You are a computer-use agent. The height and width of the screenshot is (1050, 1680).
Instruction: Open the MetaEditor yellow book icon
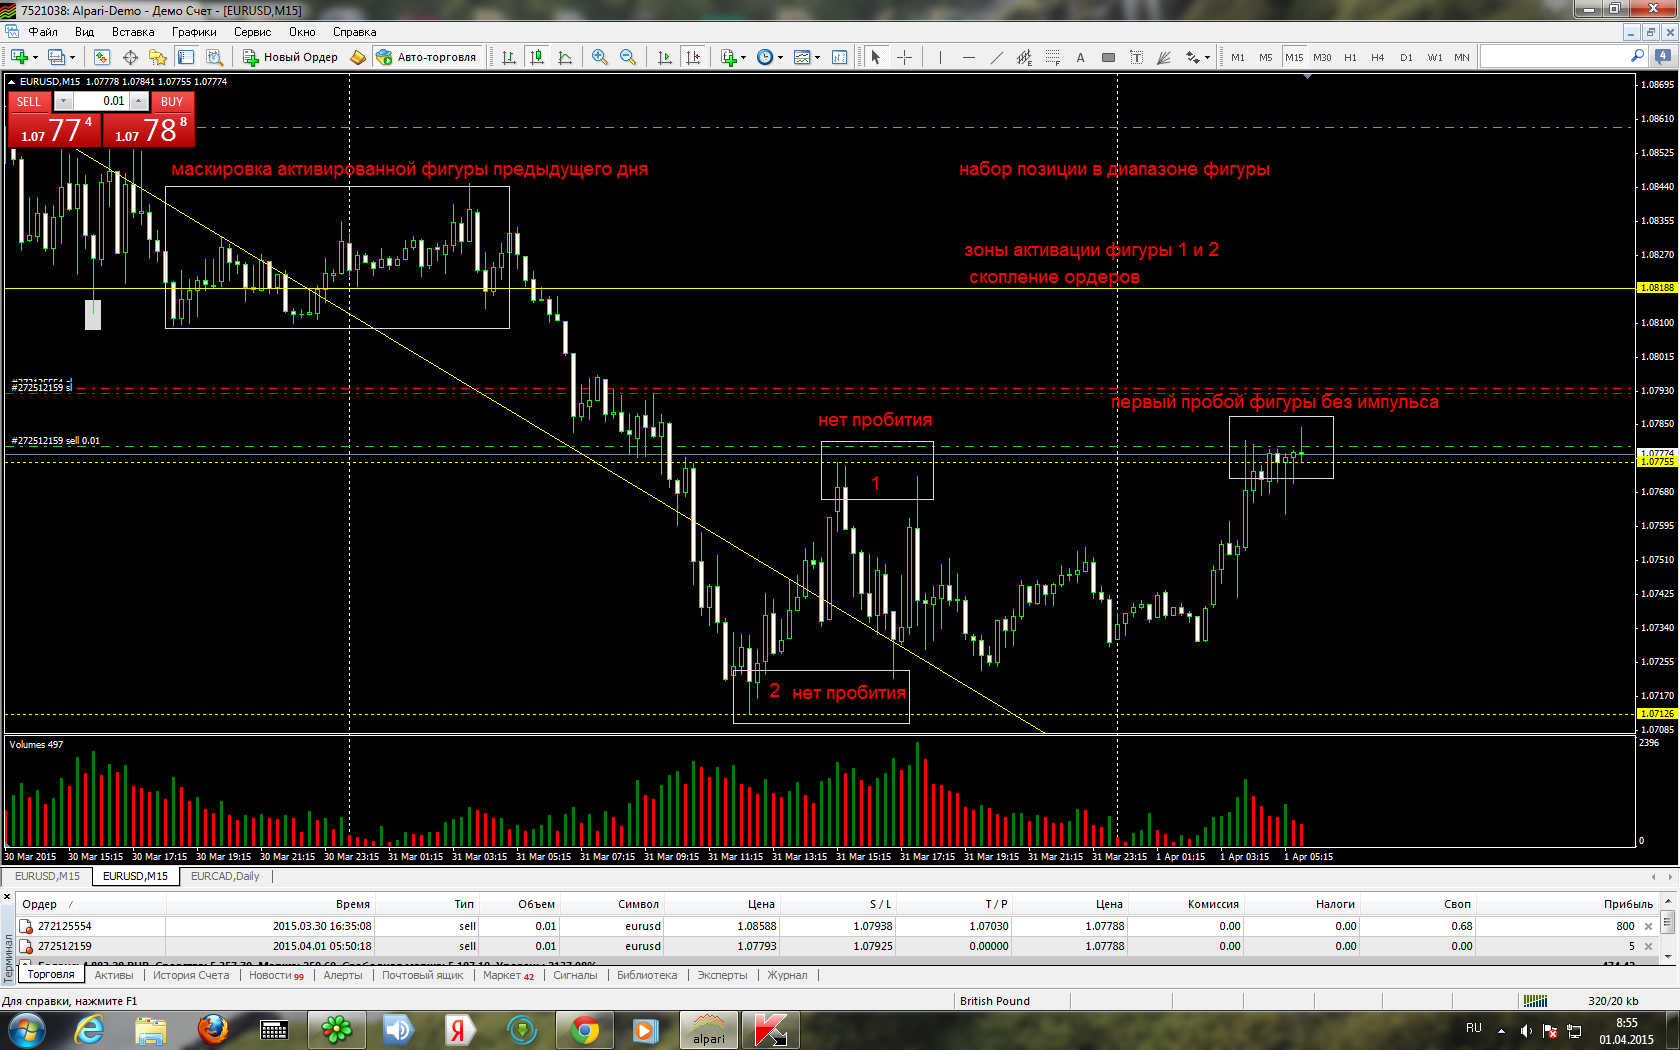[358, 57]
